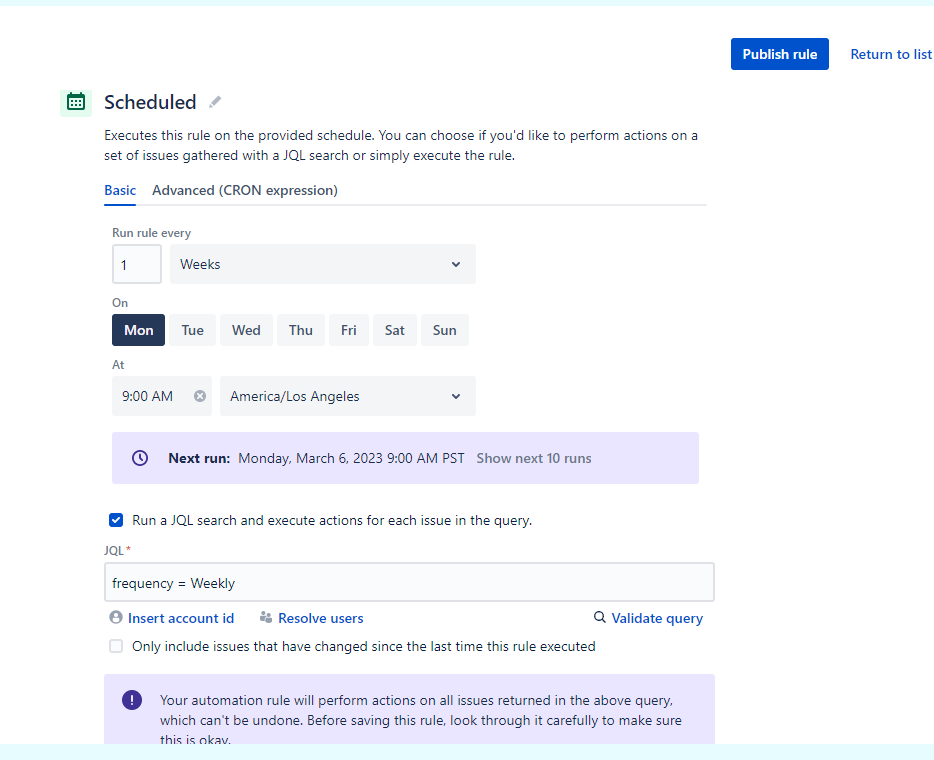
Task: Open the America/Los Angeles timezone dropdown
Action: coord(346,396)
